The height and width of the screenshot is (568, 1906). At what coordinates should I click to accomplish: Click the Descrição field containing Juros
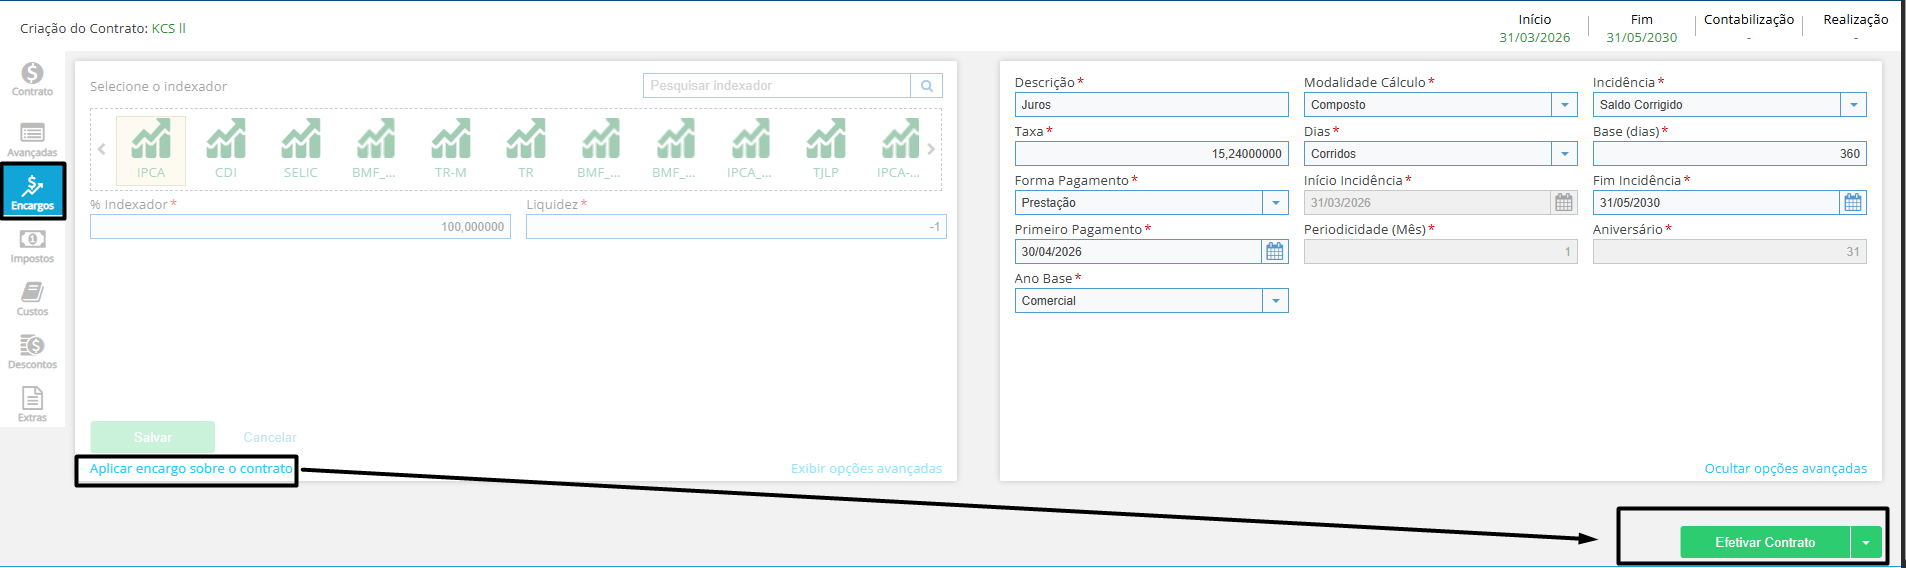point(1152,105)
